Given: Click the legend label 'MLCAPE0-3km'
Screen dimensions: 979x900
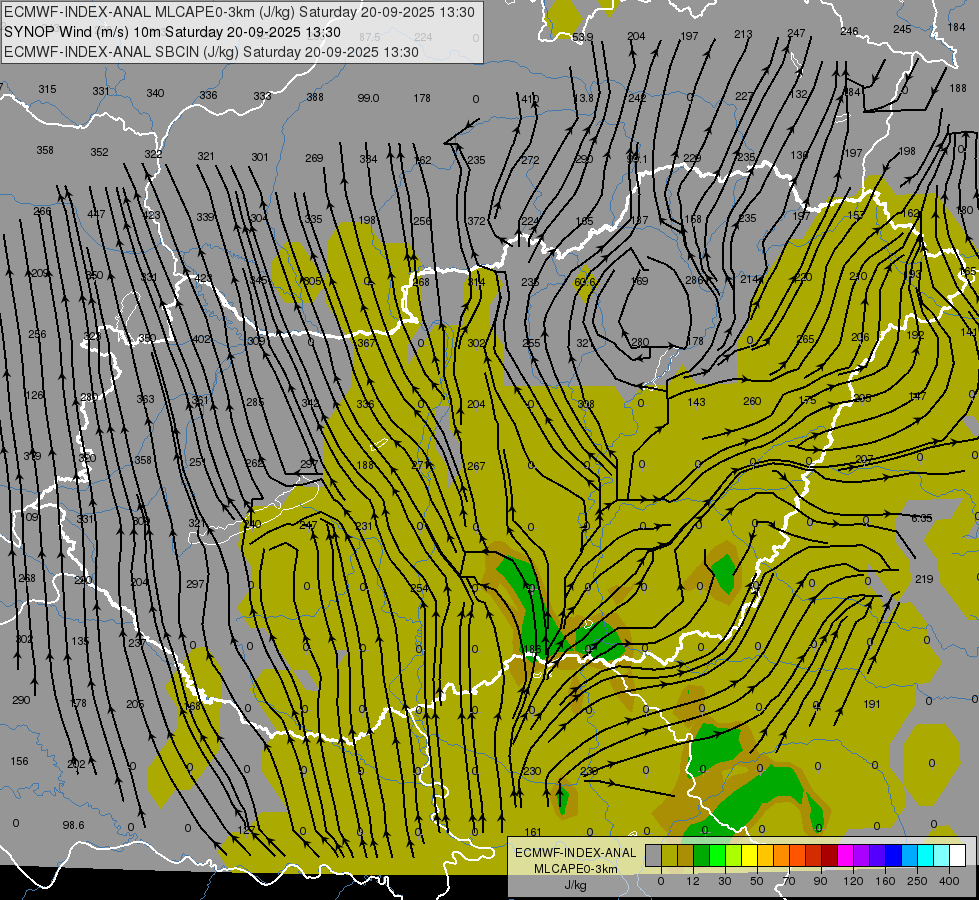Looking at the screenshot, I should click(575, 869).
